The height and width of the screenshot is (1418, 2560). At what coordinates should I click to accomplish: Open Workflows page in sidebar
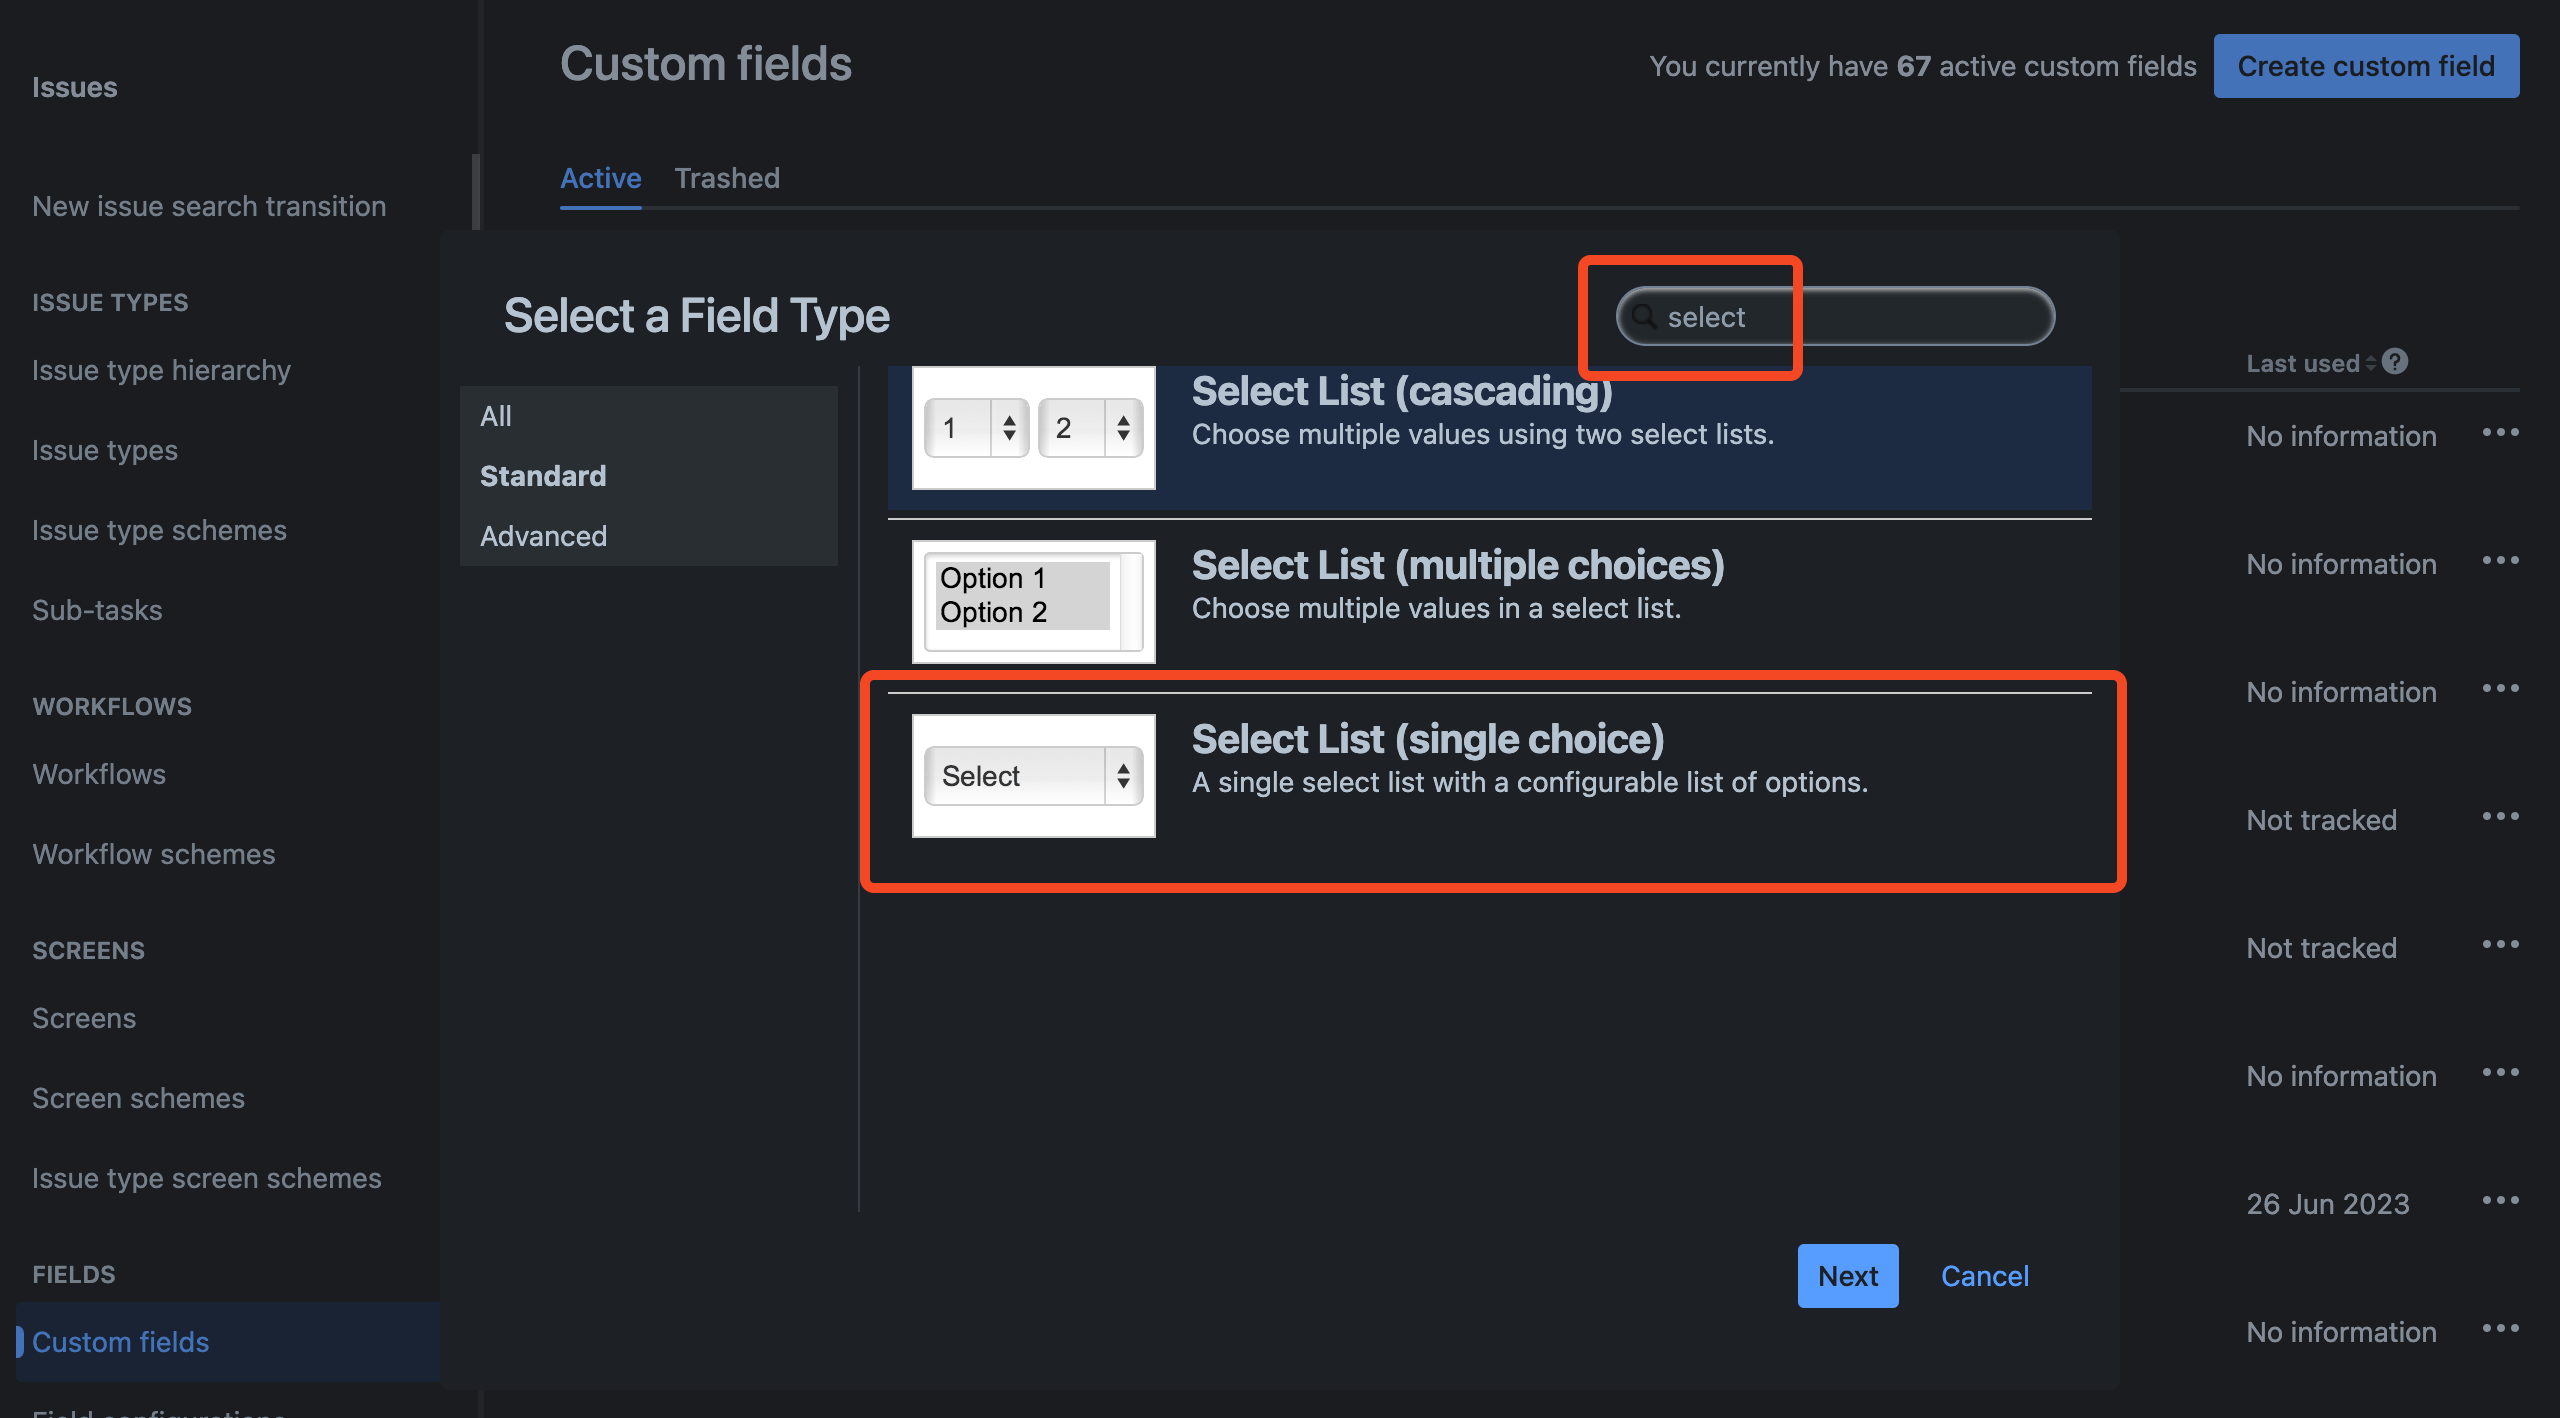point(99,774)
